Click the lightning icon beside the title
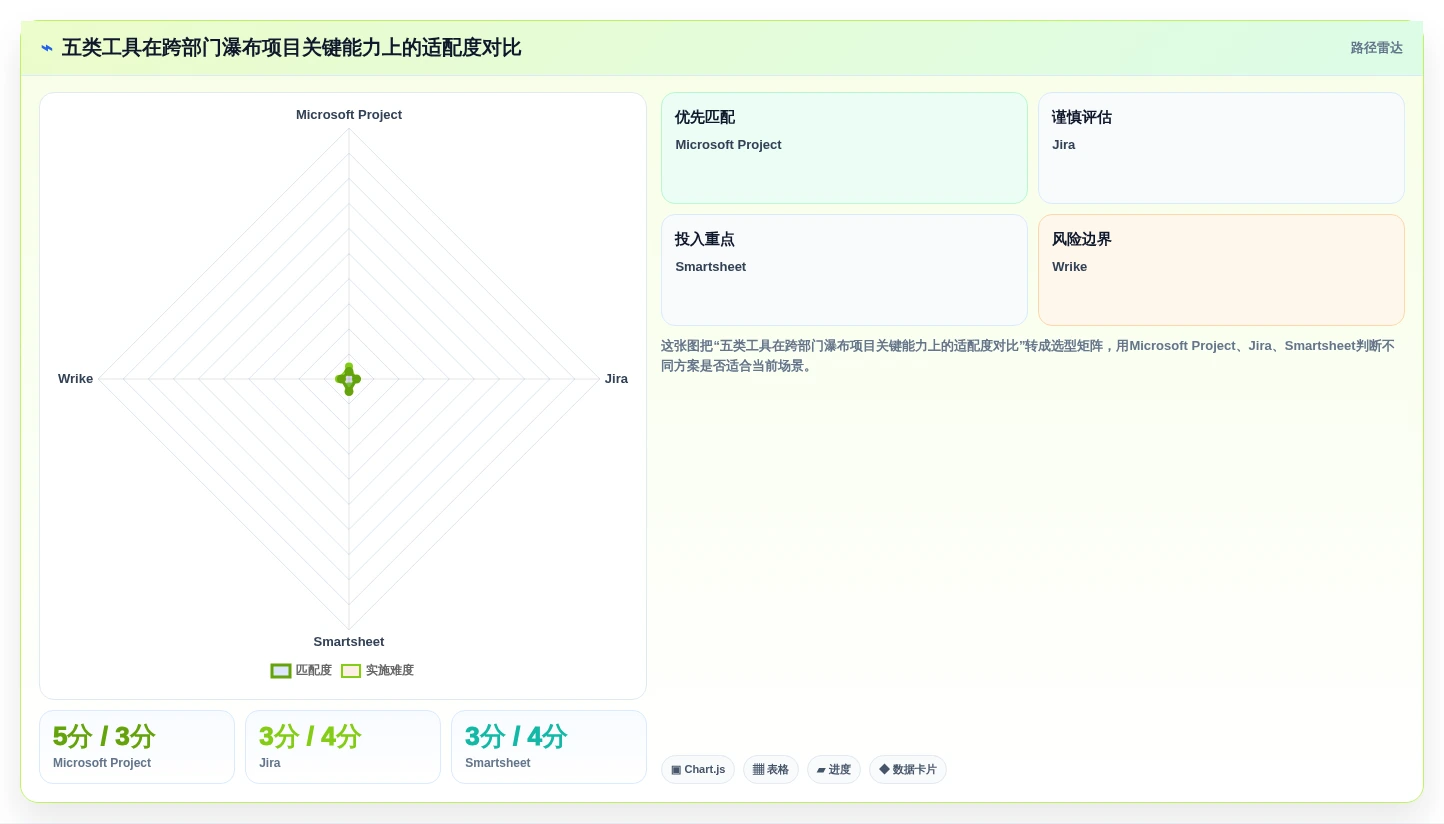Viewport: 1444px width, 824px height. (x=47, y=48)
